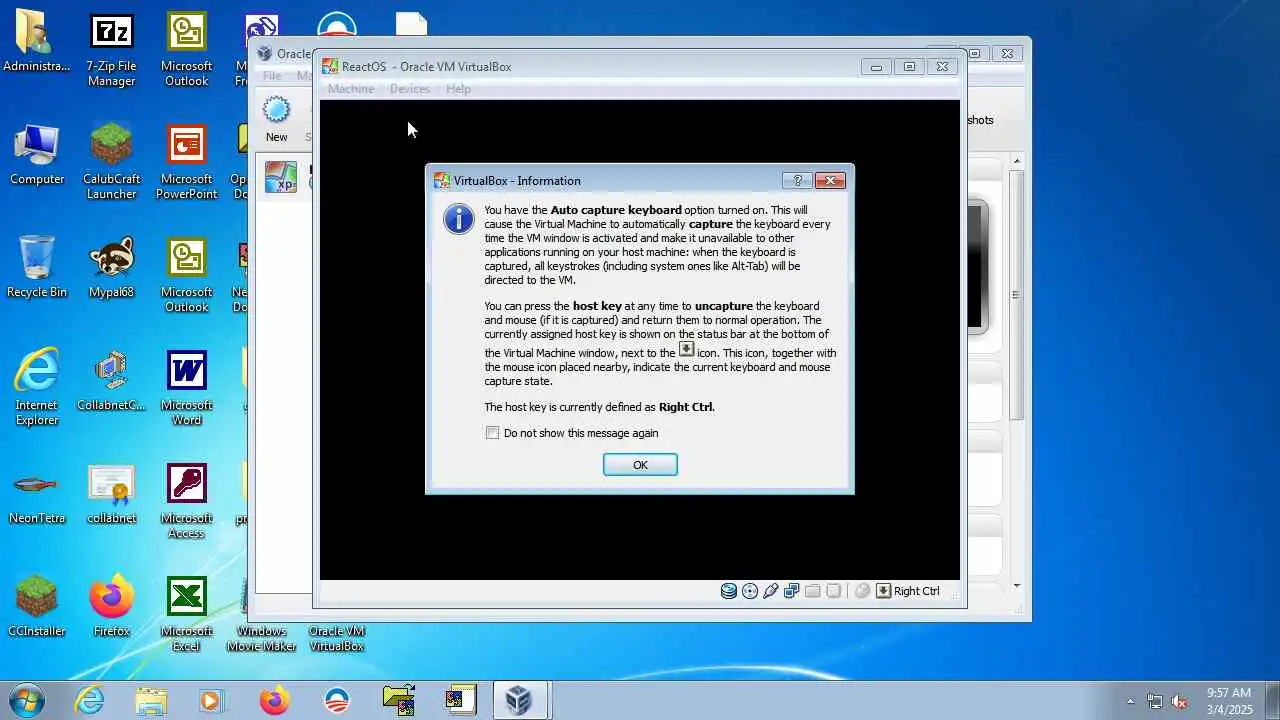
Task: Open the Help menu in ReactOS window
Action: point(458,89)
